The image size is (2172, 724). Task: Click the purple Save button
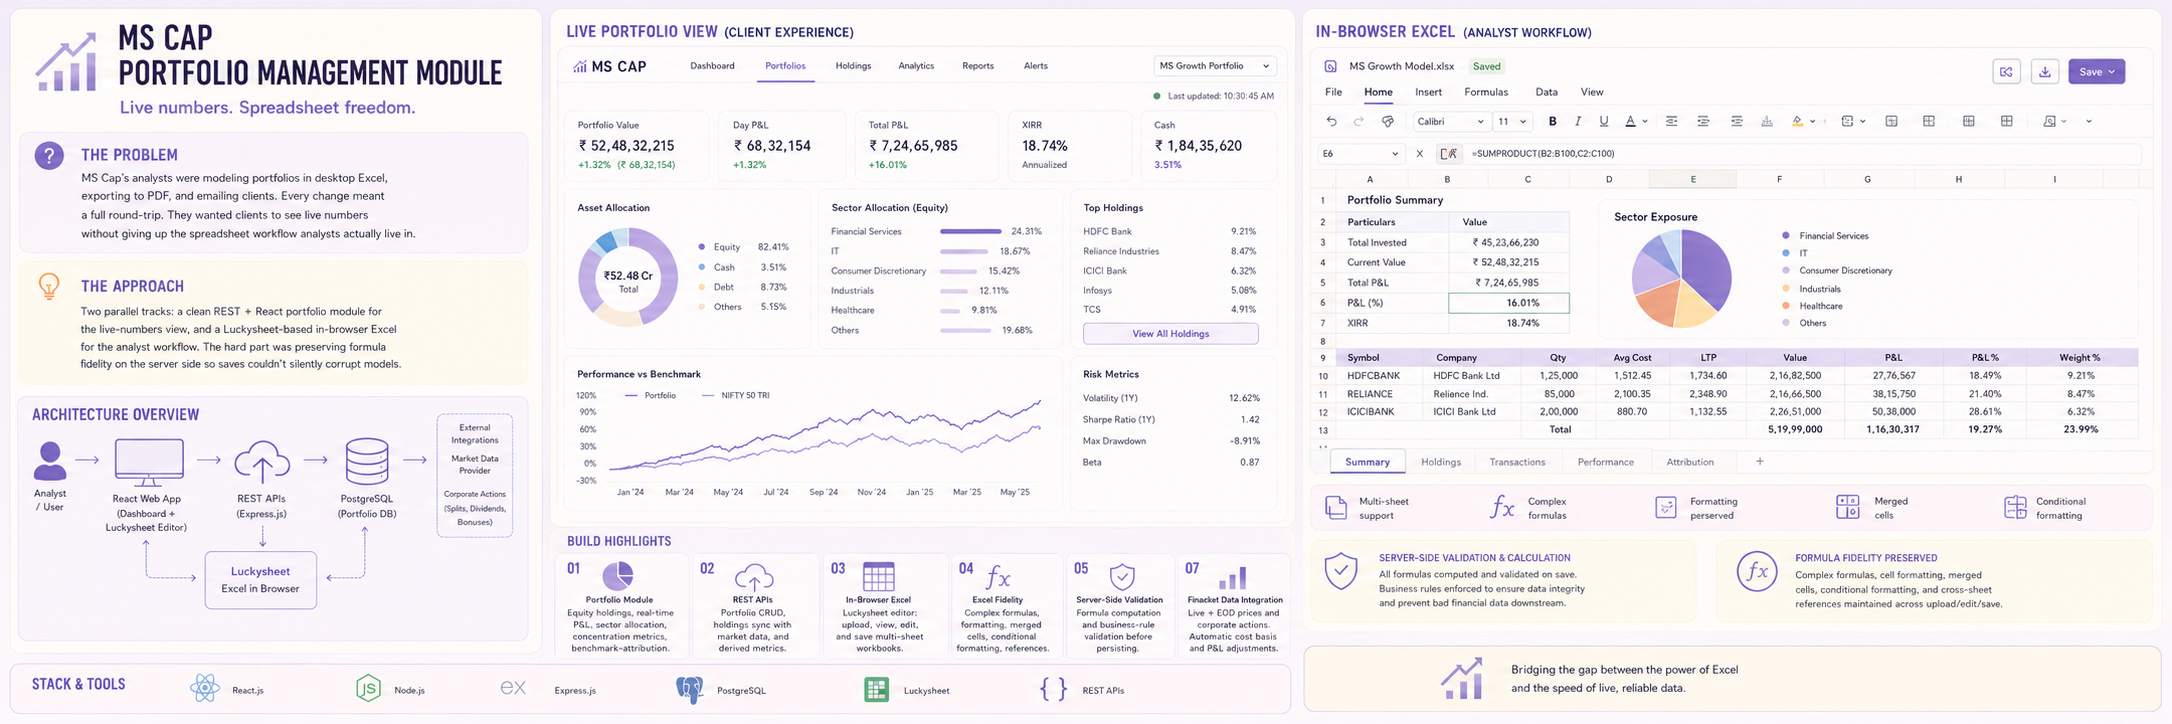(x=2096, y=72)
